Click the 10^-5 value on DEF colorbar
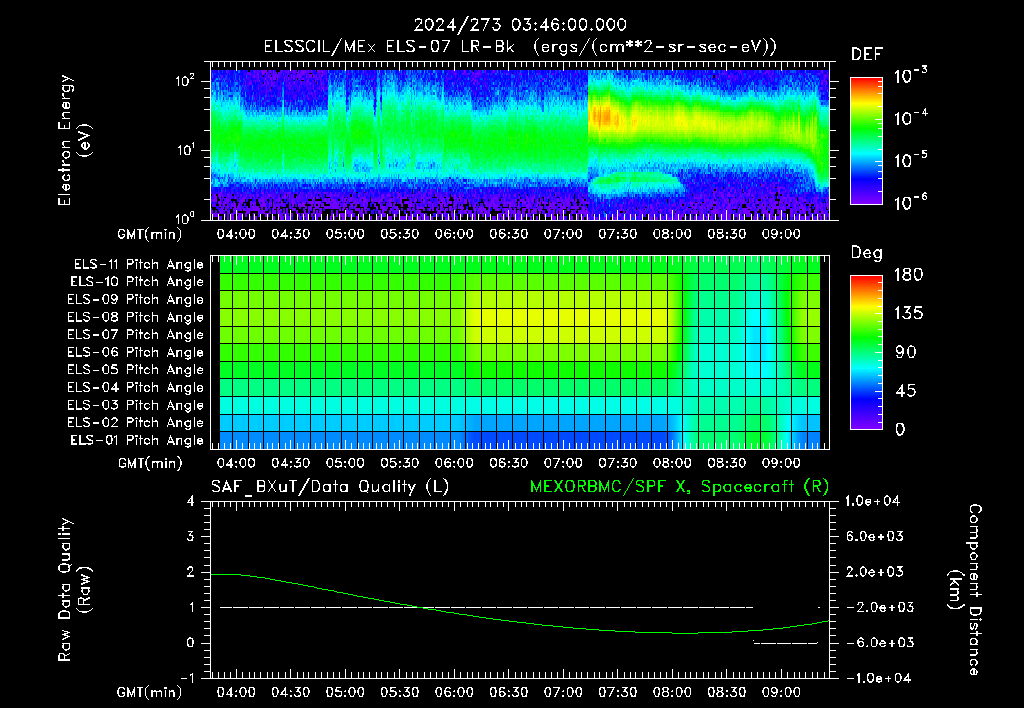This screenshot has width=1024, height=708. click(910, 160)
